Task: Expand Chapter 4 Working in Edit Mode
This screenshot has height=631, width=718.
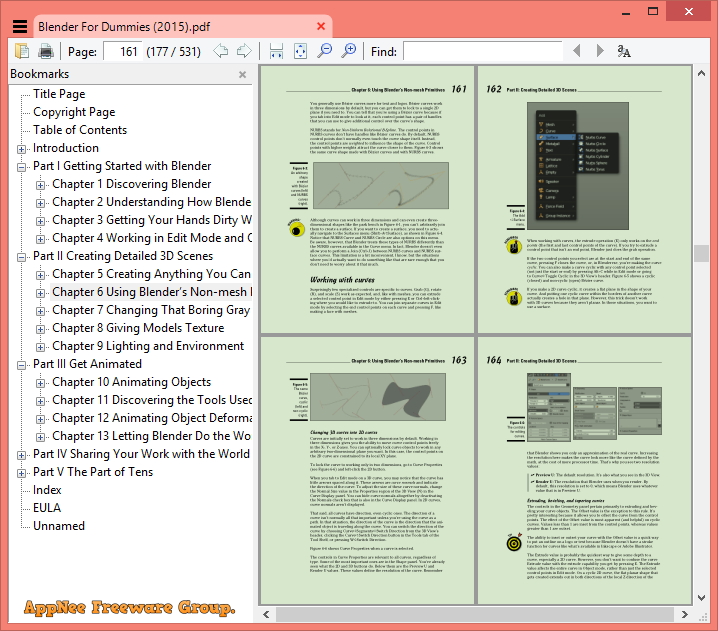Action: coord(40,239)
